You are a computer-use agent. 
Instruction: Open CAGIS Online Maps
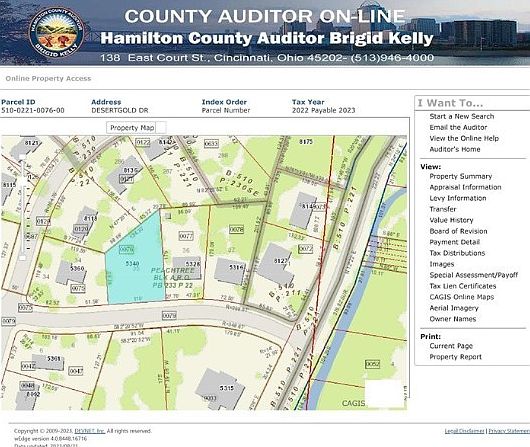[462, 297]
